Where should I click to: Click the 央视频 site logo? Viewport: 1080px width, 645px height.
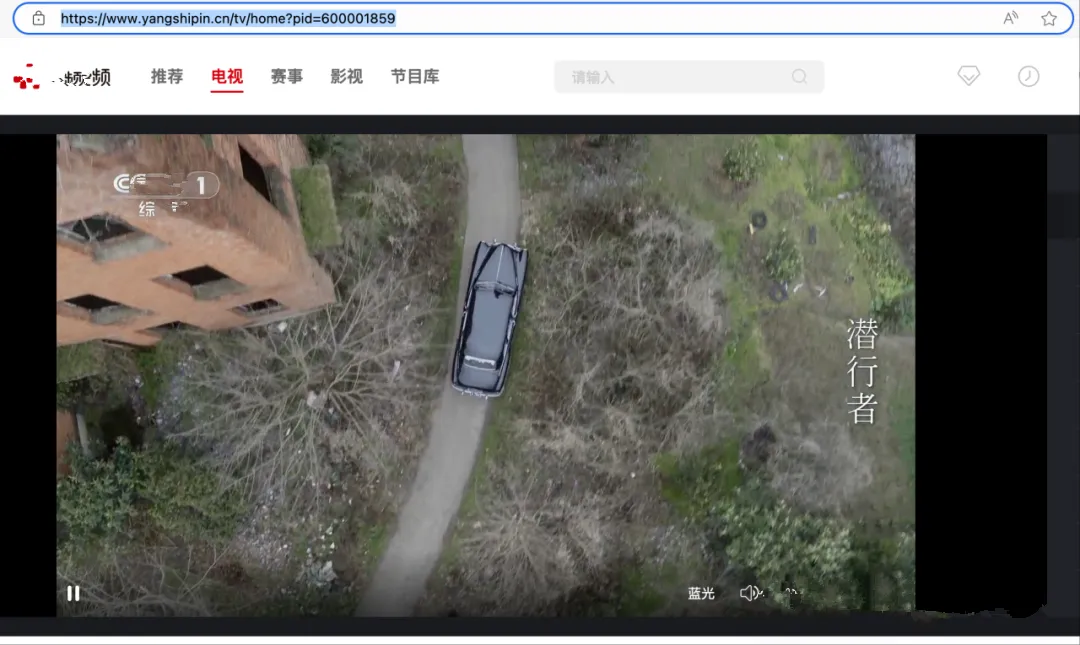pyautogui.click(x=62, y=76)
